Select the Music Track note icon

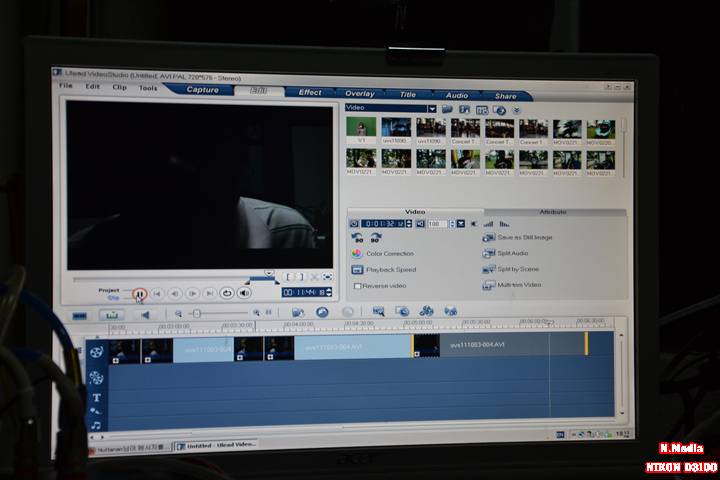(96, 426)
